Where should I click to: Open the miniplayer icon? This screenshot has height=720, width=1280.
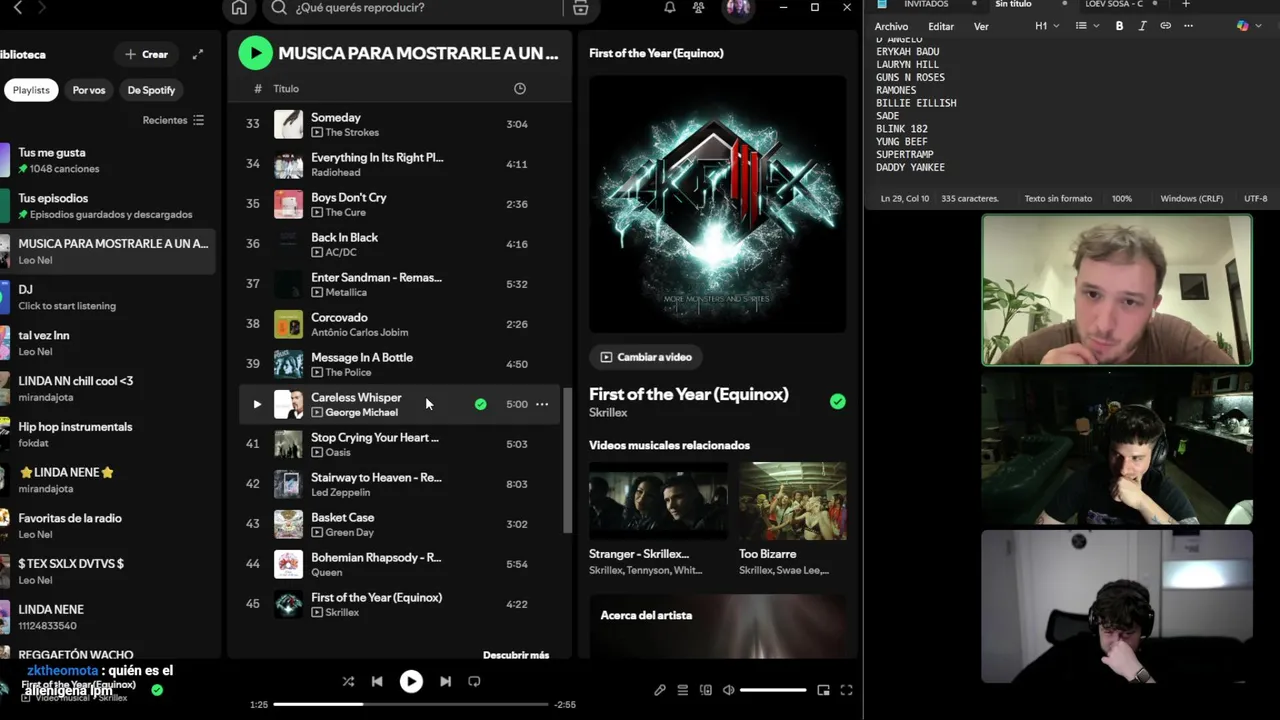pyautogui.click(x=823, y=690)
